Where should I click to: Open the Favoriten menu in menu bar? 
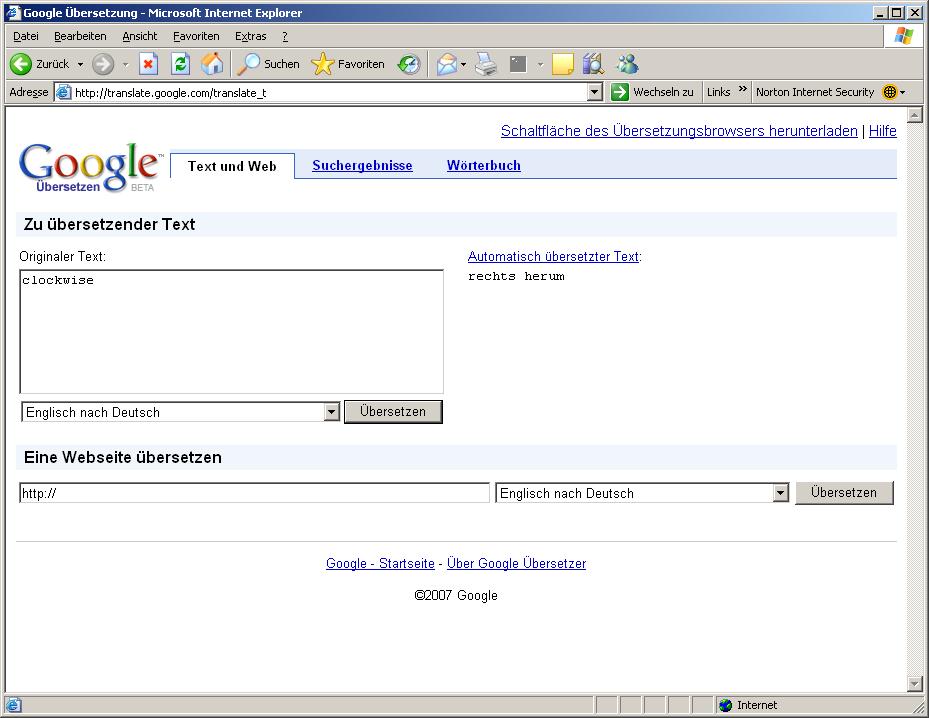pos(196,36)
